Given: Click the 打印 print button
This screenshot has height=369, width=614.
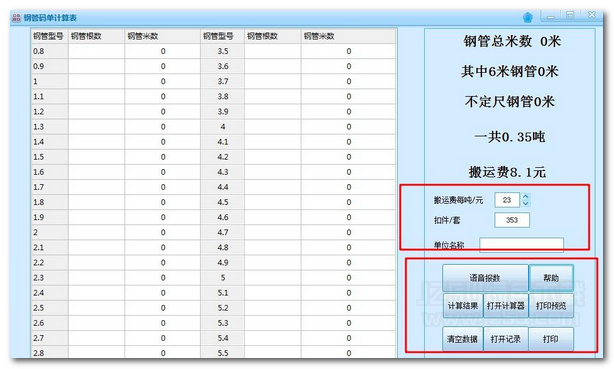Looking at the screenshot, I should tap(551, 339).
